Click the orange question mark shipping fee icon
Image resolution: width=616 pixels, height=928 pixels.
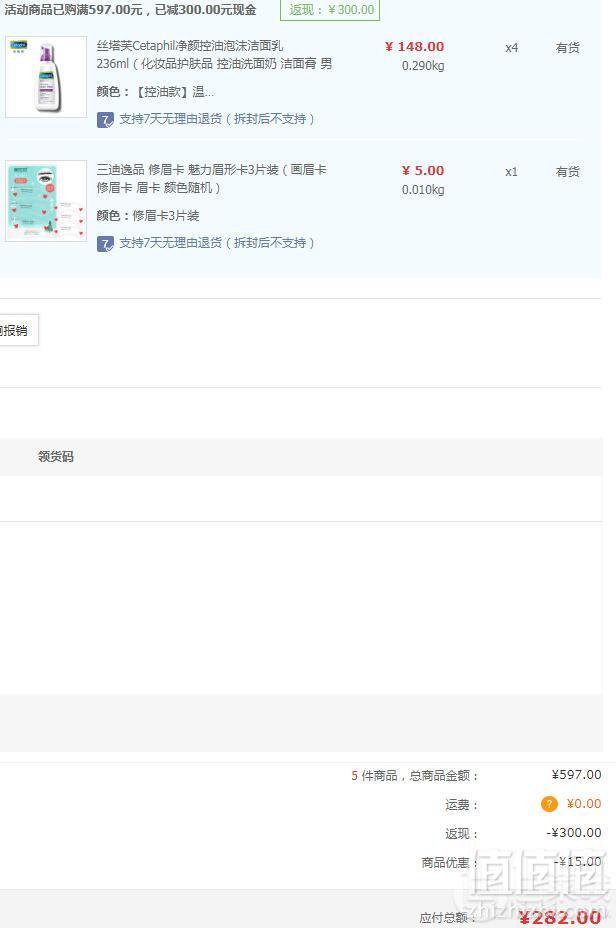coord(549,804)
